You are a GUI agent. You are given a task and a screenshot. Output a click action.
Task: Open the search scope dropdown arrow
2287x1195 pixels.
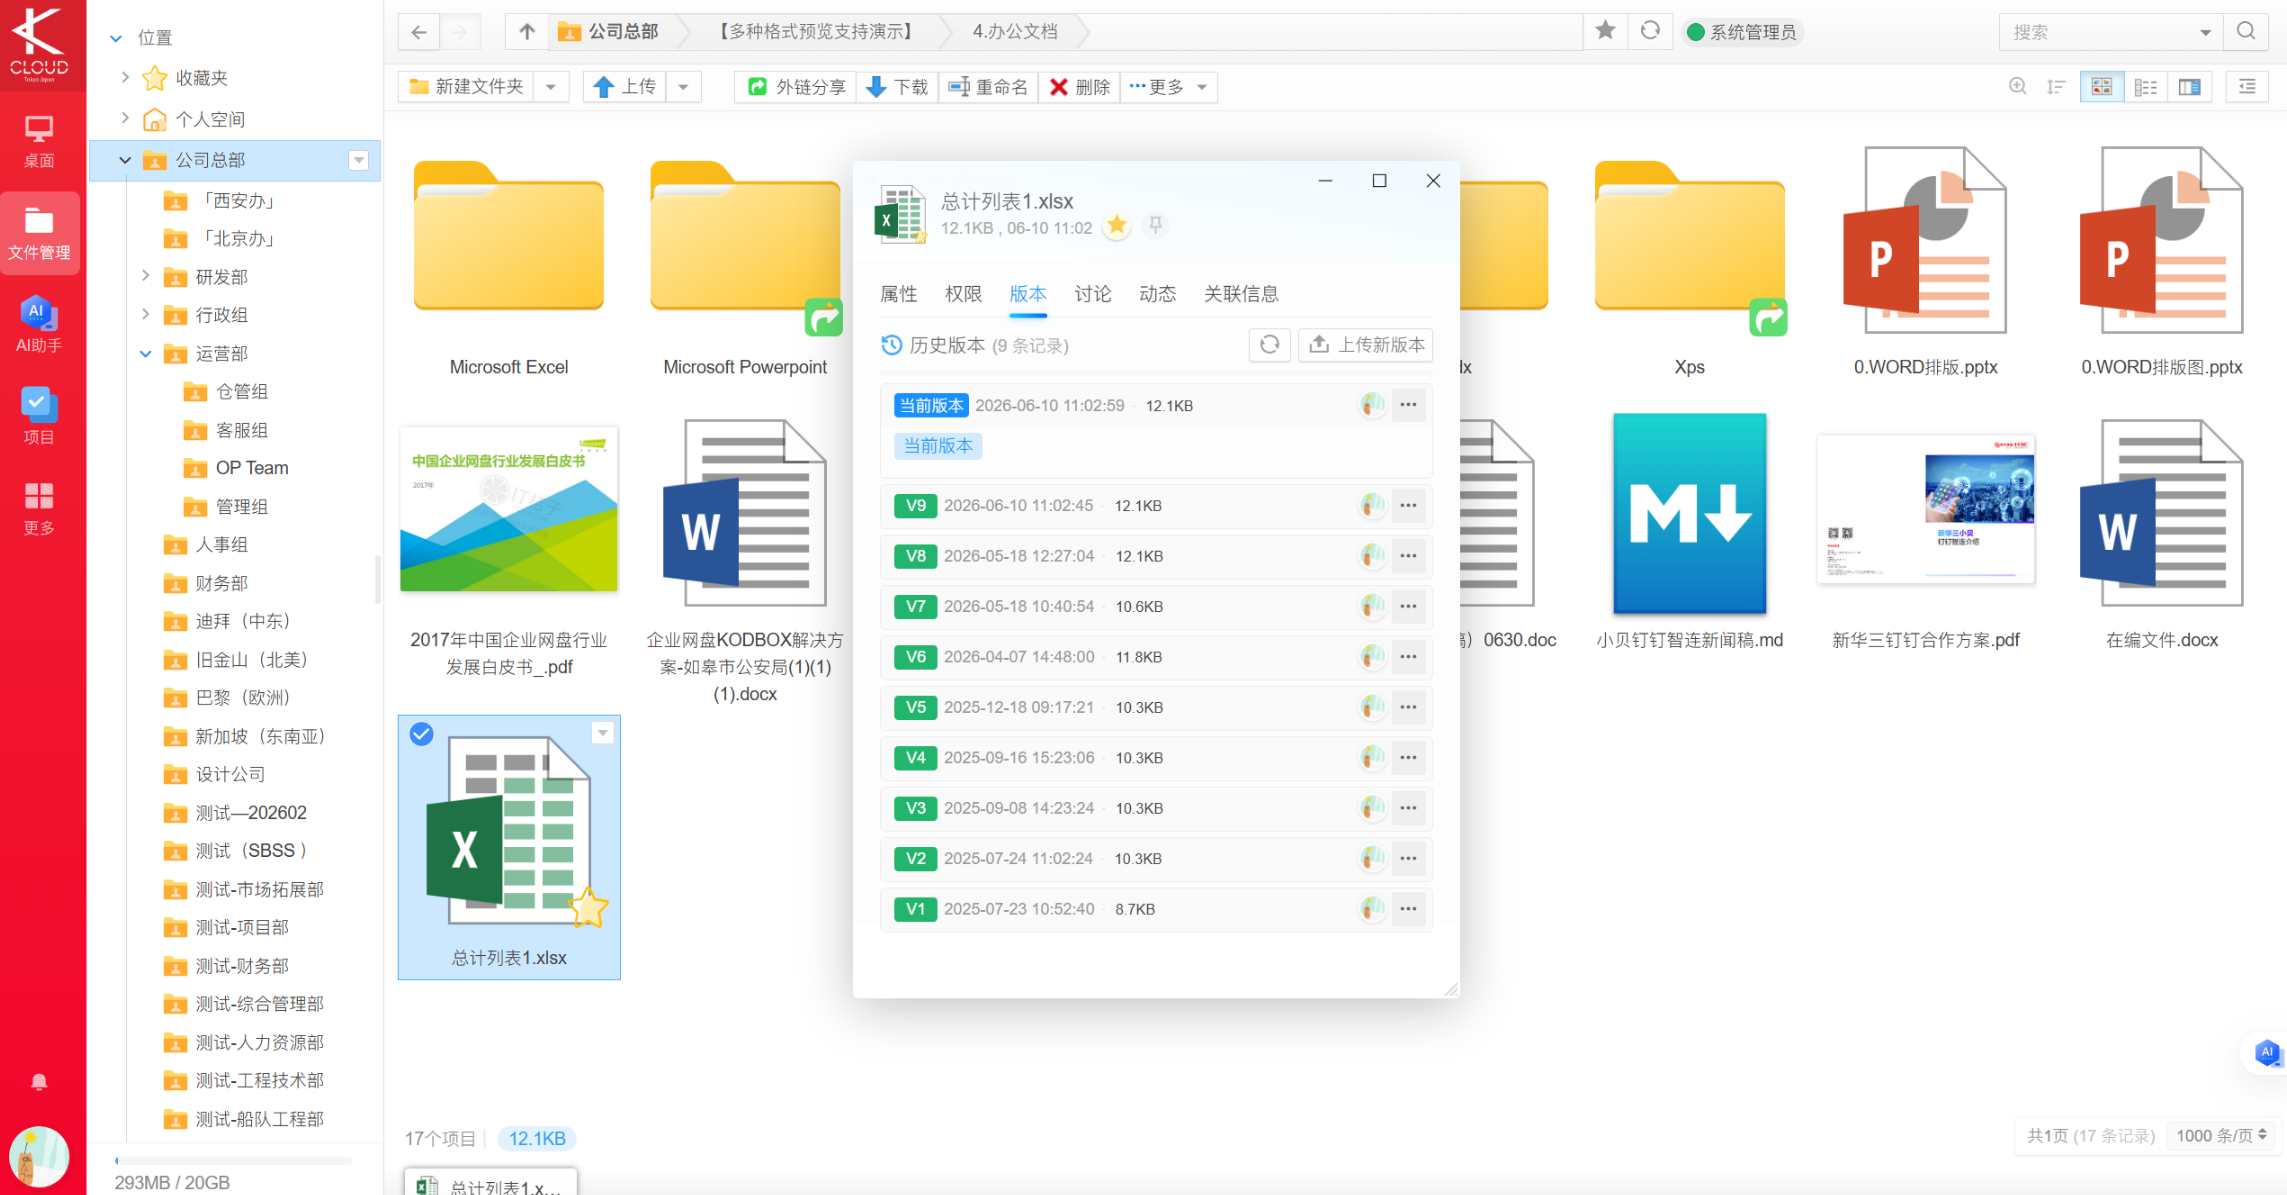[x=2205, y=32]
